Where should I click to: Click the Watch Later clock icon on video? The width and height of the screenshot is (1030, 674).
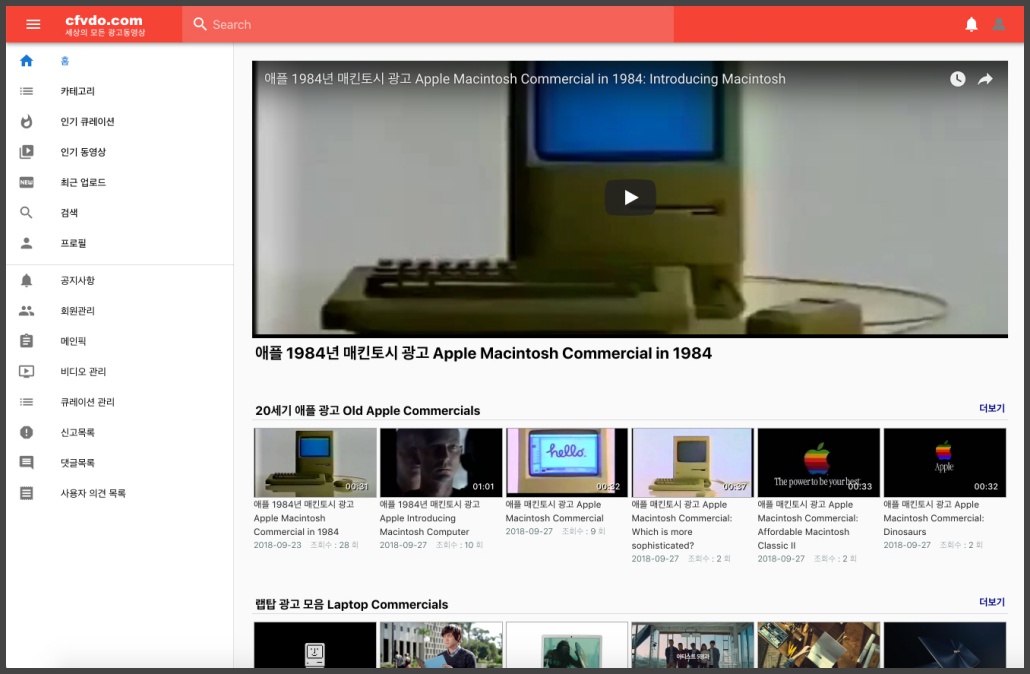tap(957, 79)
